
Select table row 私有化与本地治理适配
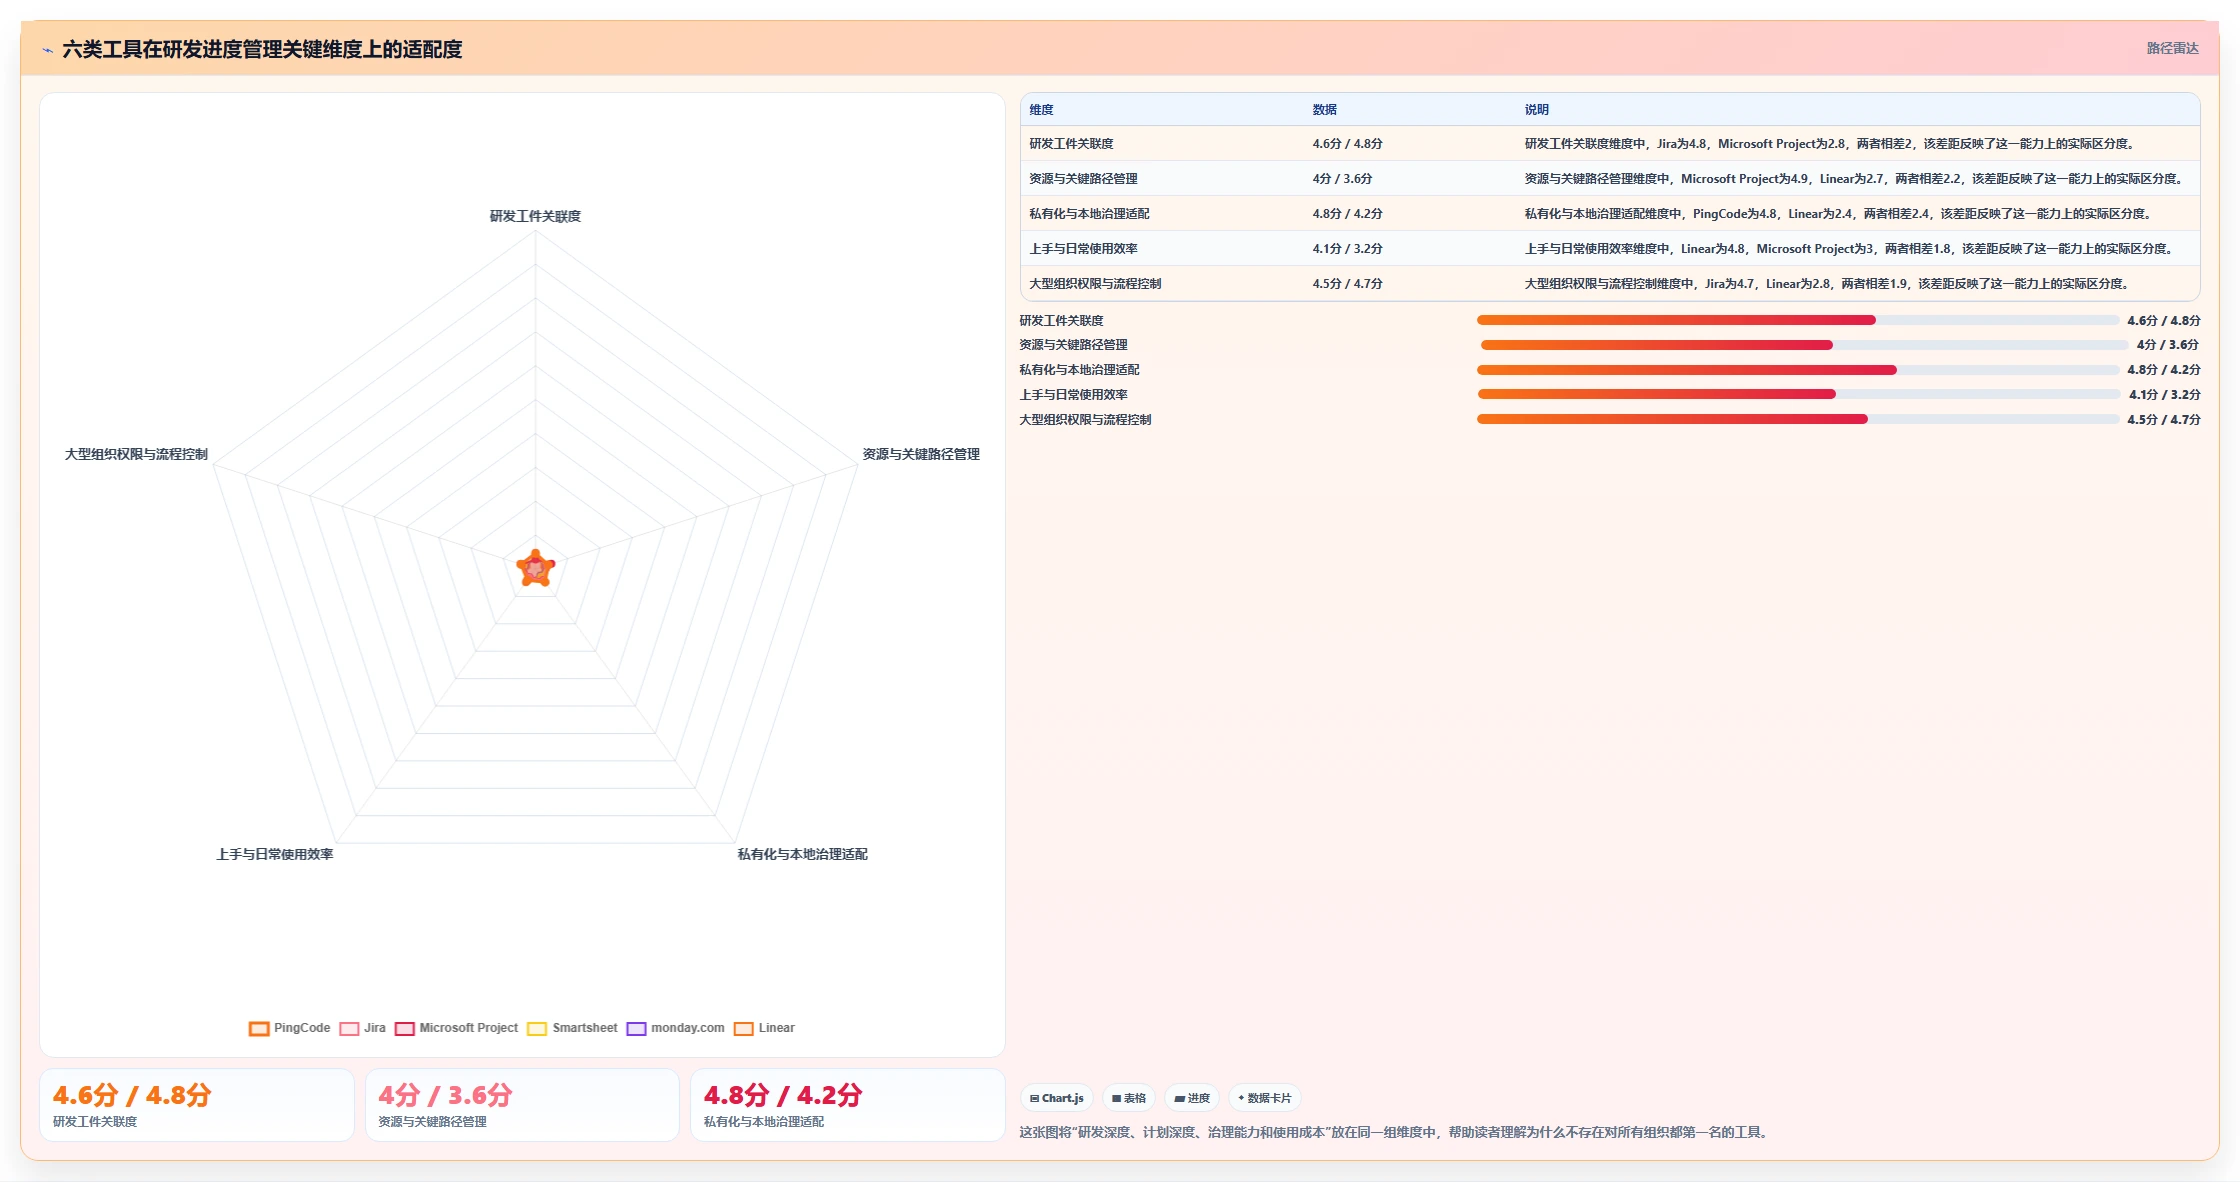coord(1610,214)
